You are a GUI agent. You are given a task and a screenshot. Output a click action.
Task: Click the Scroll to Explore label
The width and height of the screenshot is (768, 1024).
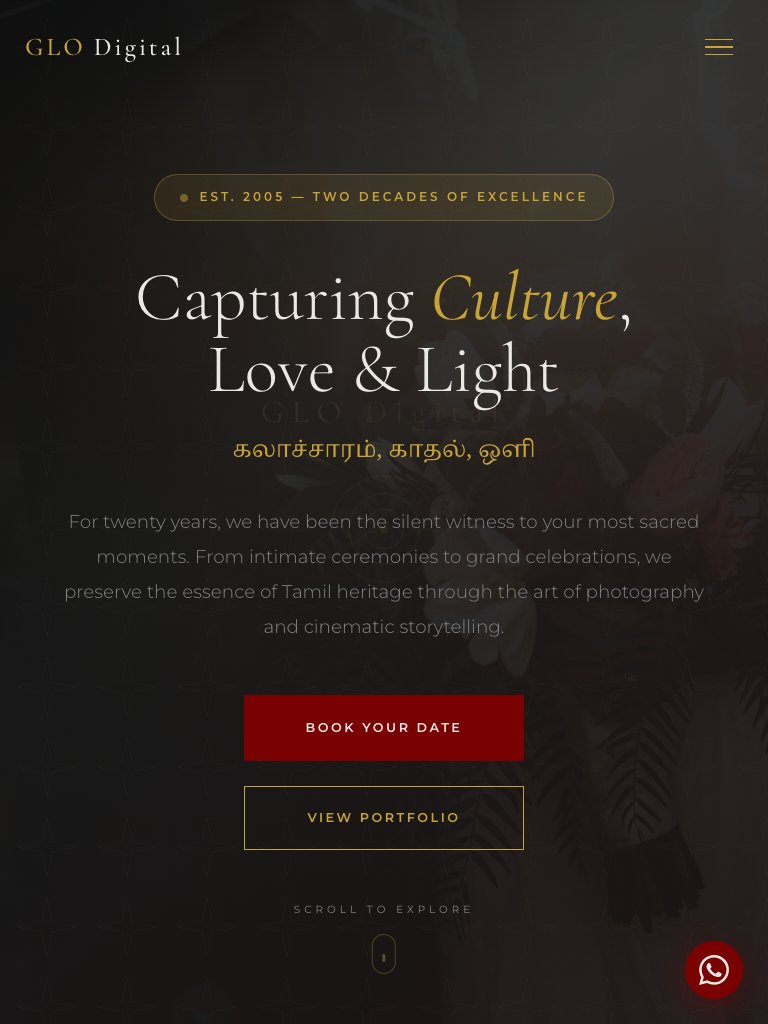point(383,909)
